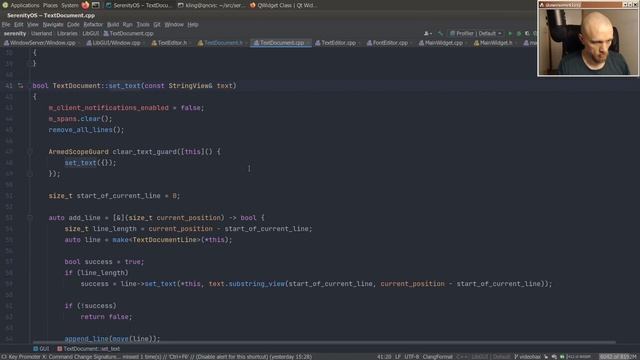Viewport: 640px width, 360px height.
Task: Click the webcam overlay window
Action: [588, 38]
